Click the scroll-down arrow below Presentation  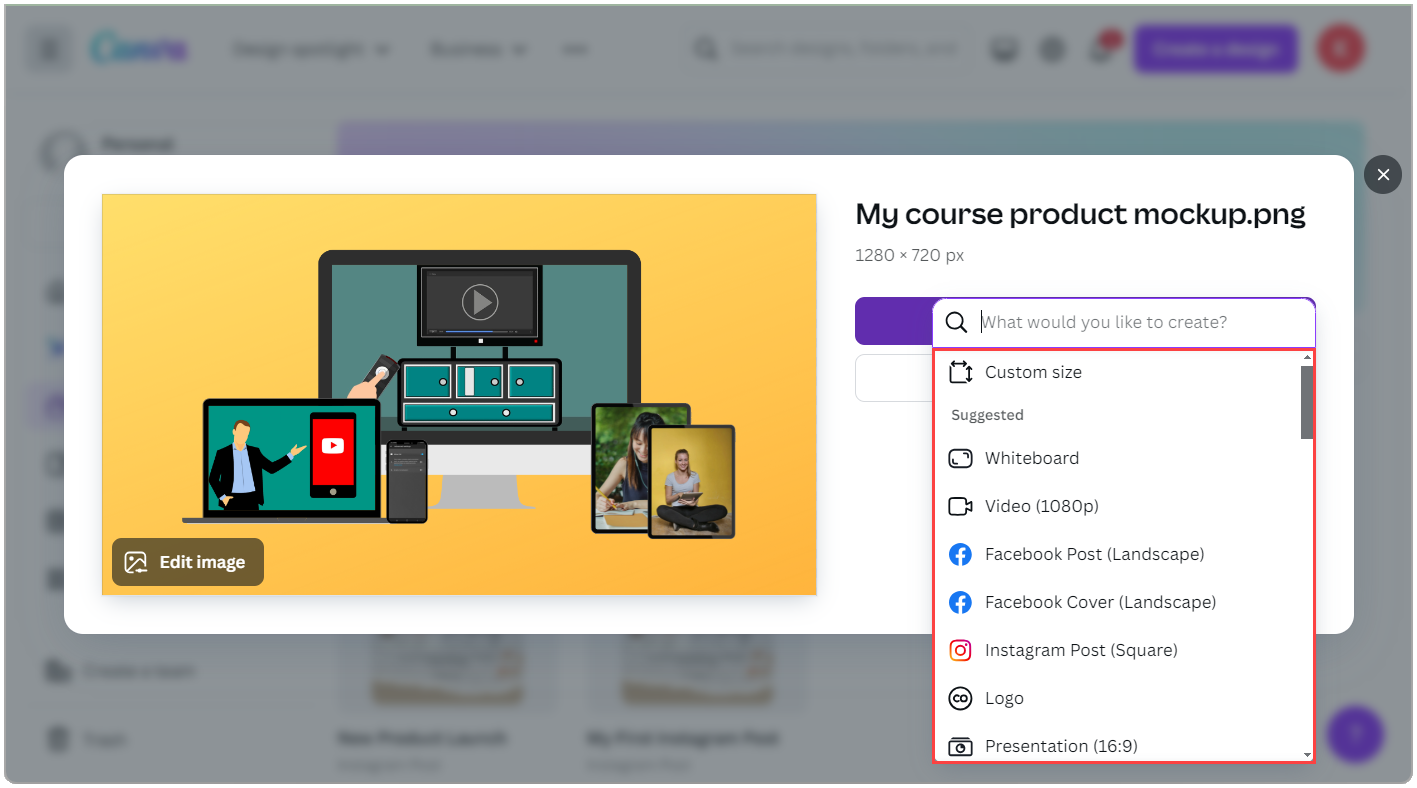[1306, 757]
